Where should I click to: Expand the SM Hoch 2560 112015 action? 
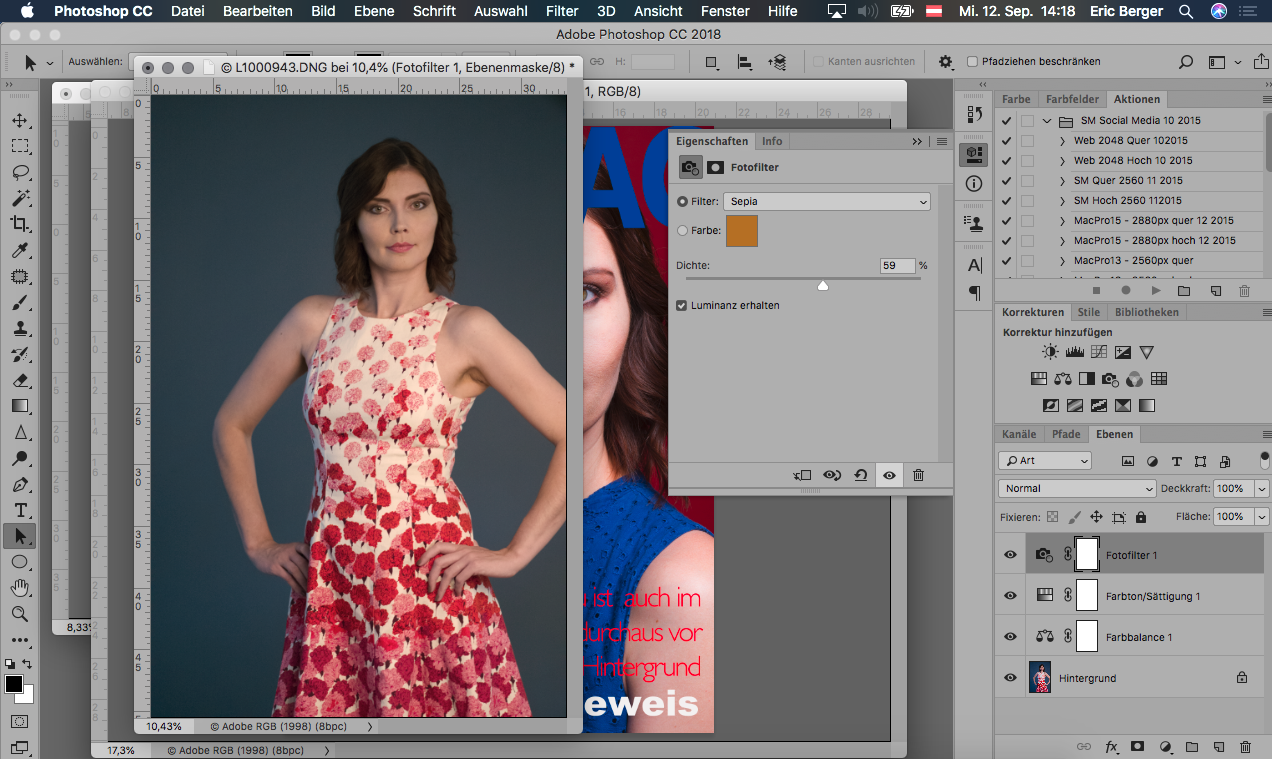[1063, 201]
